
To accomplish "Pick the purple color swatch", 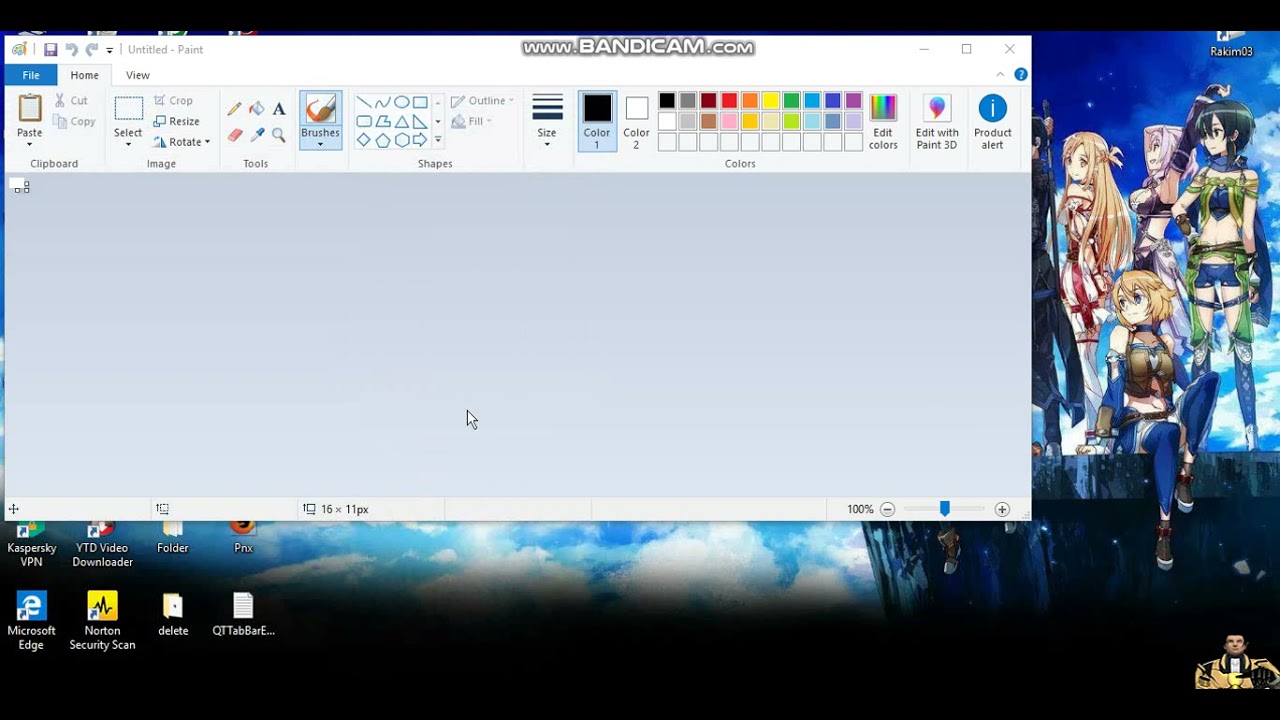I will (x=854, y=101).
